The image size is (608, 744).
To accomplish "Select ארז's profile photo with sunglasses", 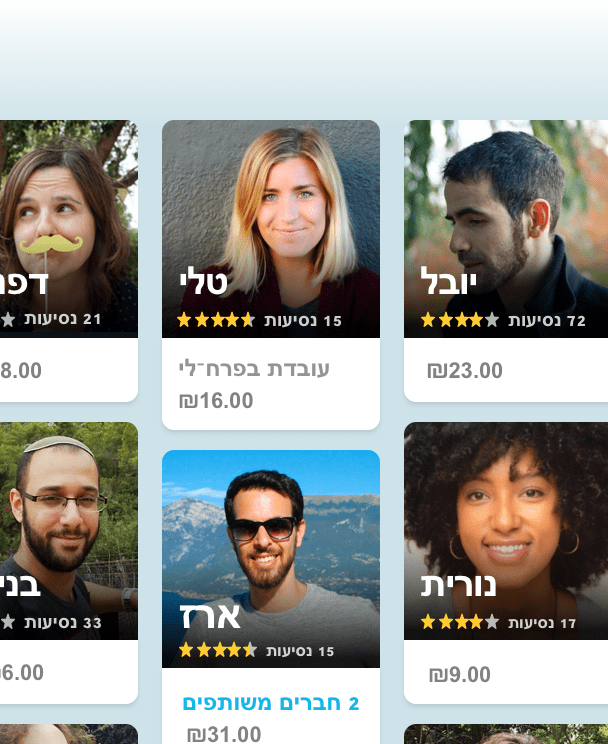I will (271, 558).
